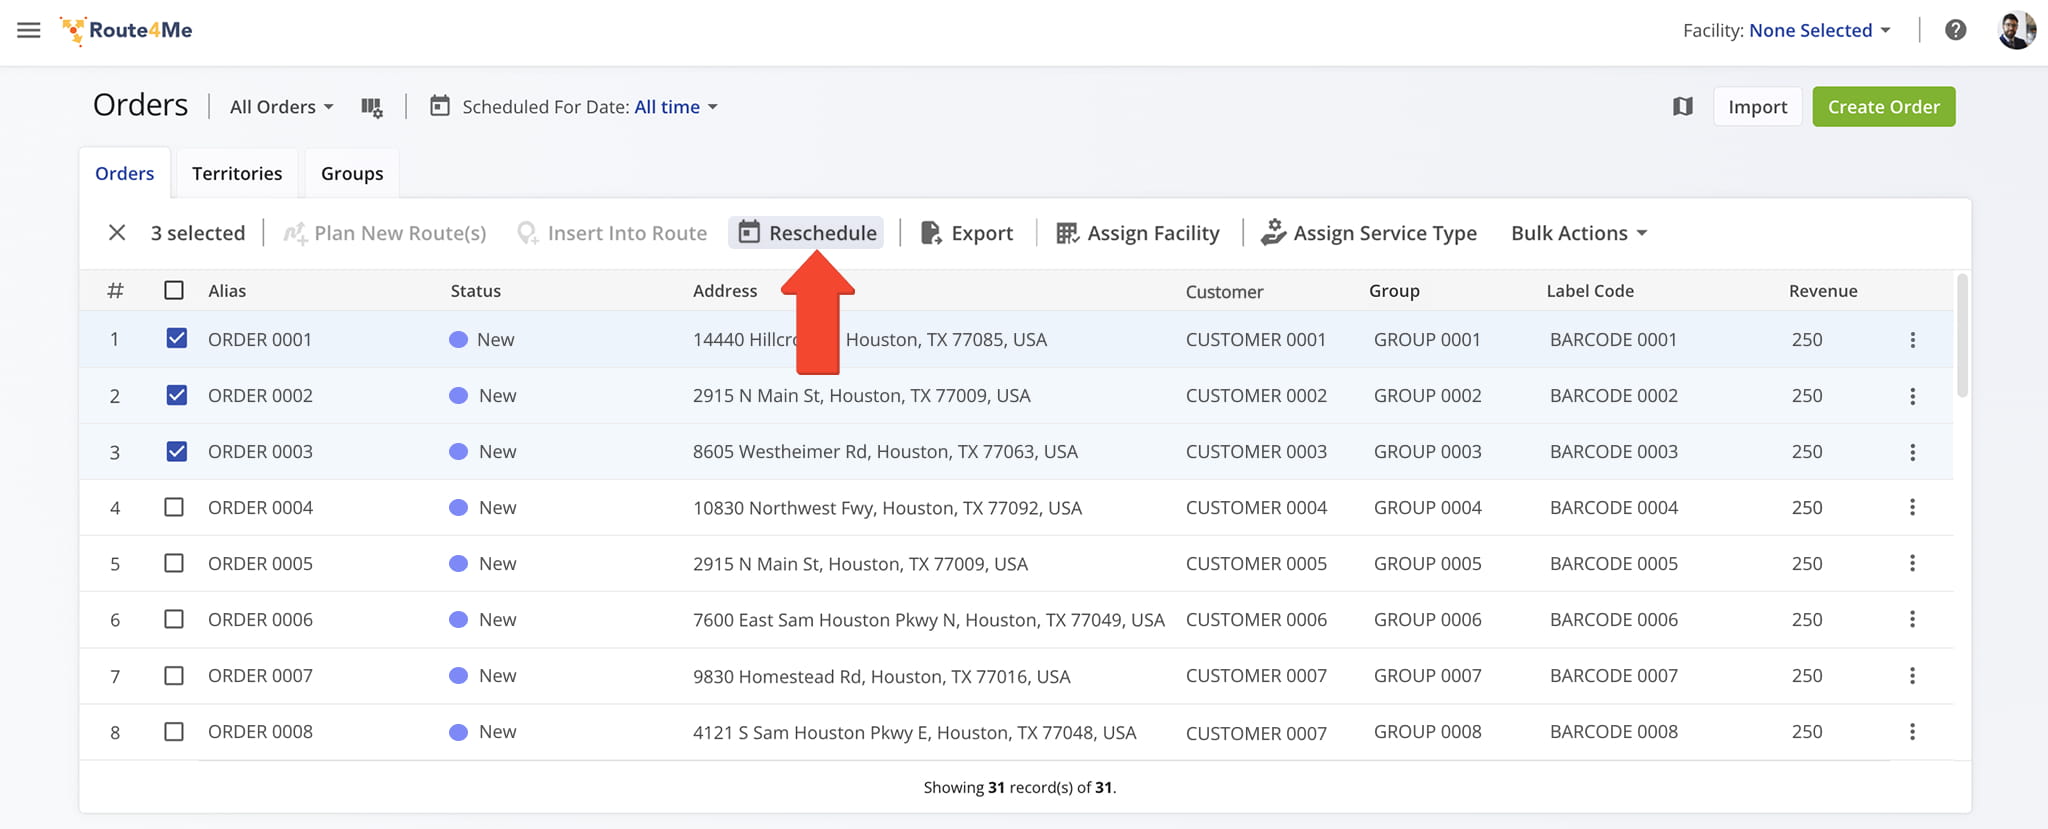Open the Scheduled For Date All time dropdown
This screenshot has height=829, width=2048.
tap(676, 107)
